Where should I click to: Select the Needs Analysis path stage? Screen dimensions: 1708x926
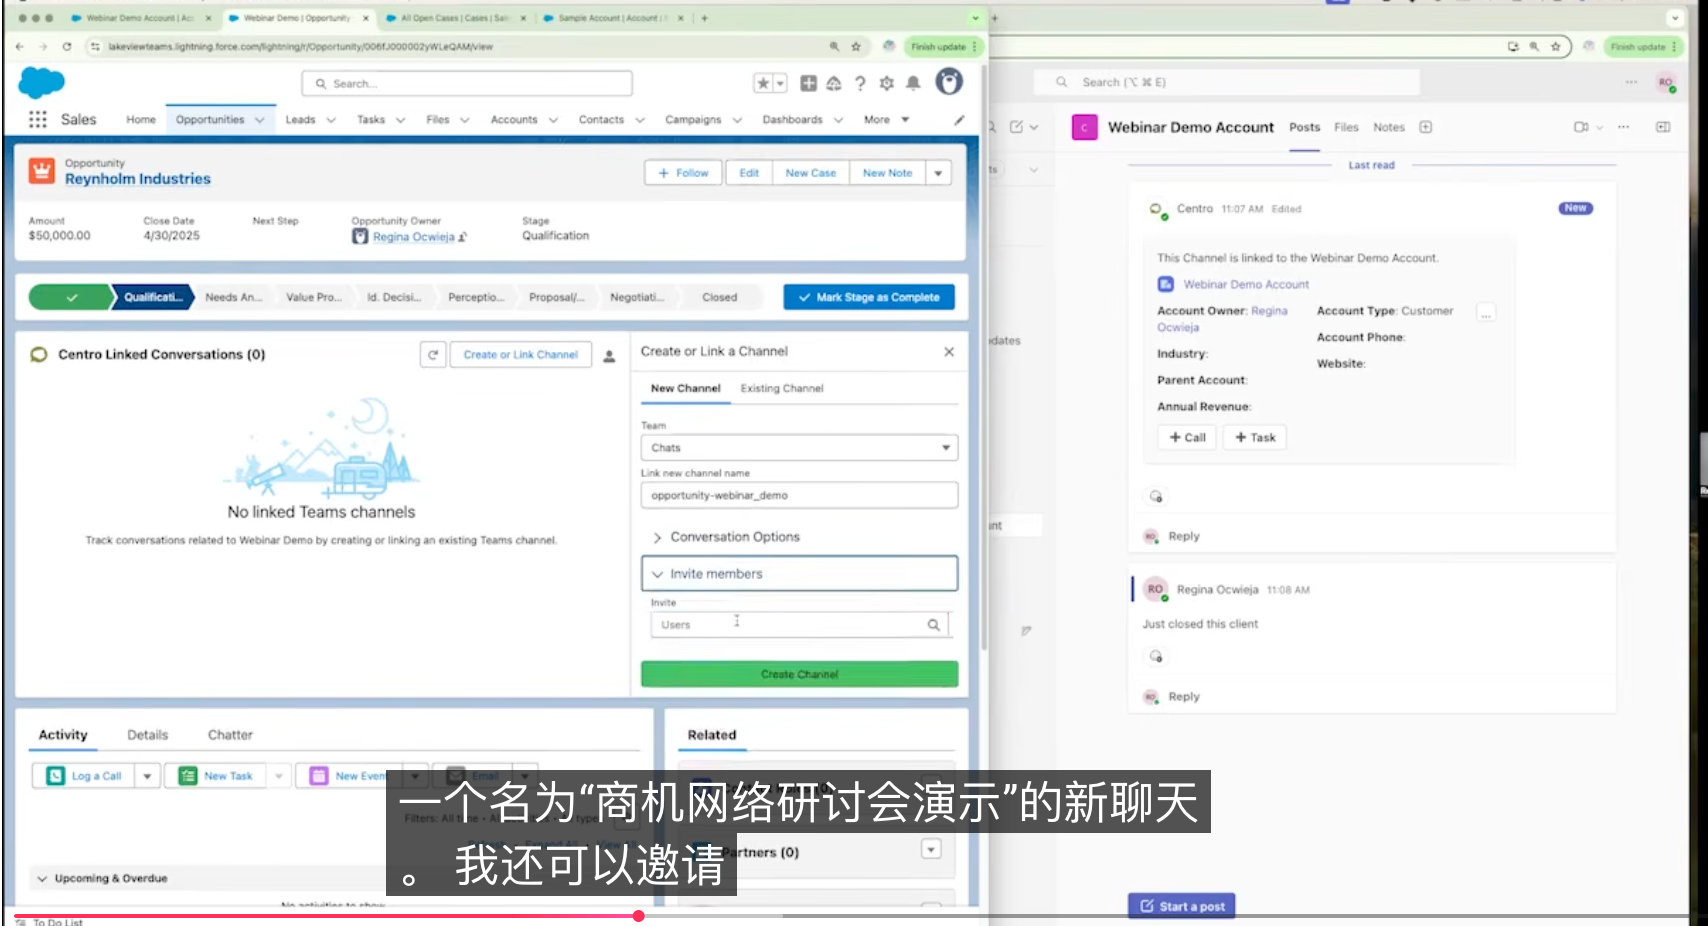[233, 297]
